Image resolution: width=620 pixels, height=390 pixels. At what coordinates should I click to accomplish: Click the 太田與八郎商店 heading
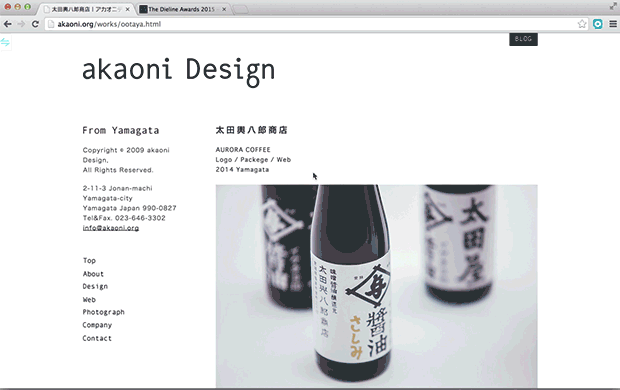[x=251, y=130]
